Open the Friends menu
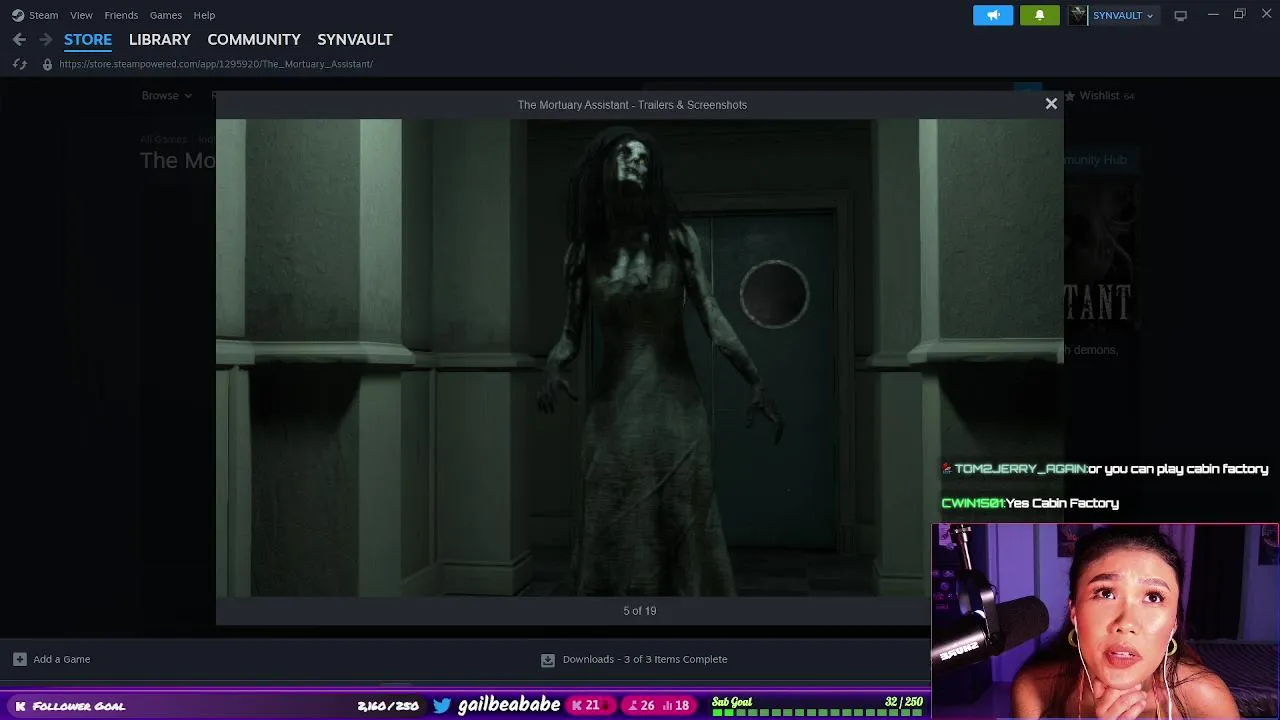Screen dimensions: 1280x720 click(x=121, y=15)
